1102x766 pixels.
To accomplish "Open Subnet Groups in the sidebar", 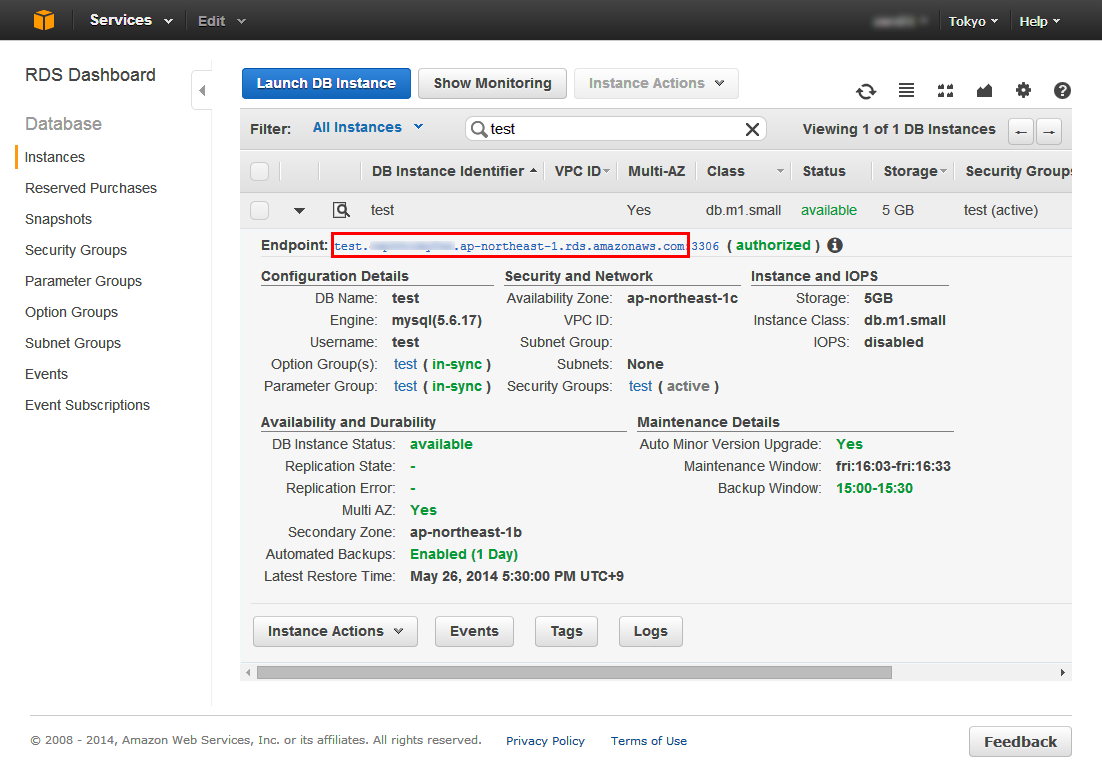I will coord(72,343).
